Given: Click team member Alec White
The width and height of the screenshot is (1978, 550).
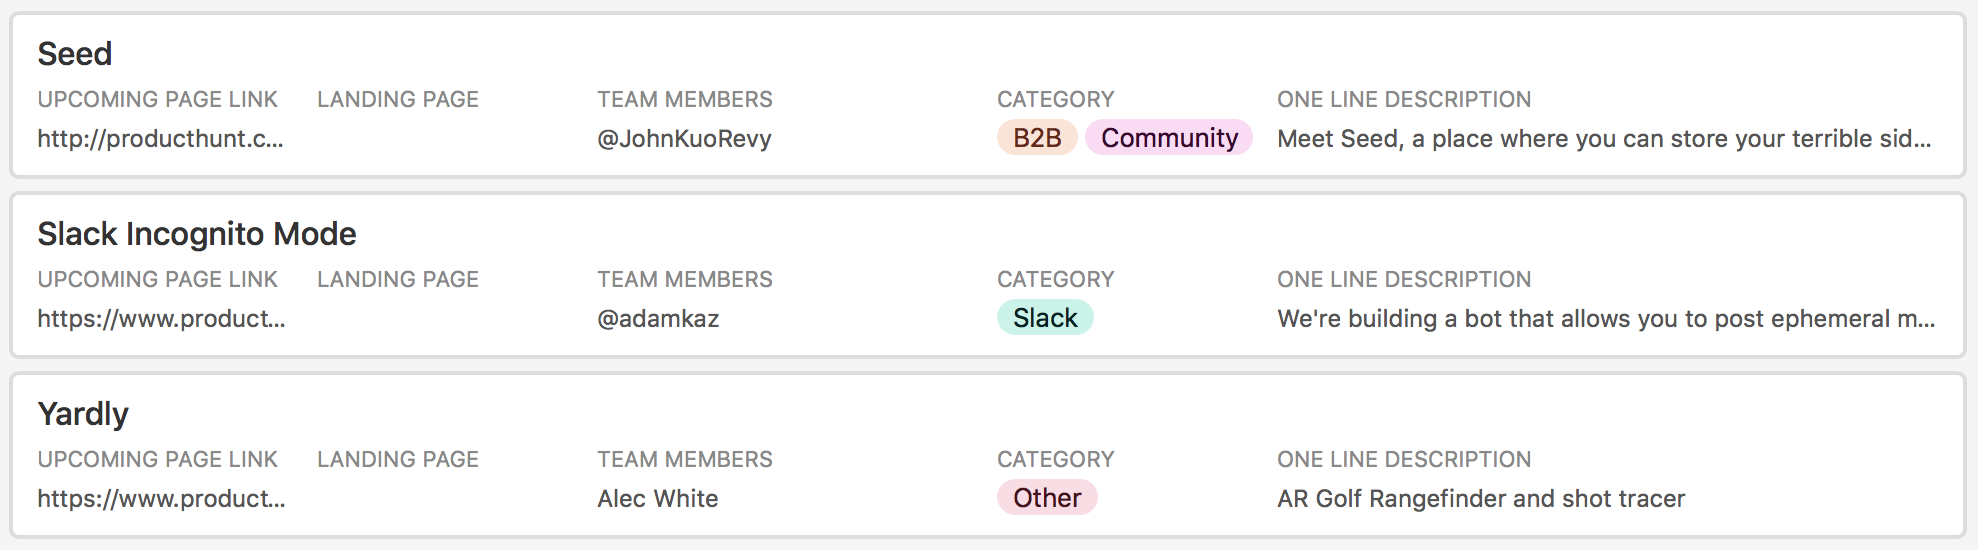Looking at the screenshot, I should coord(658,499).
